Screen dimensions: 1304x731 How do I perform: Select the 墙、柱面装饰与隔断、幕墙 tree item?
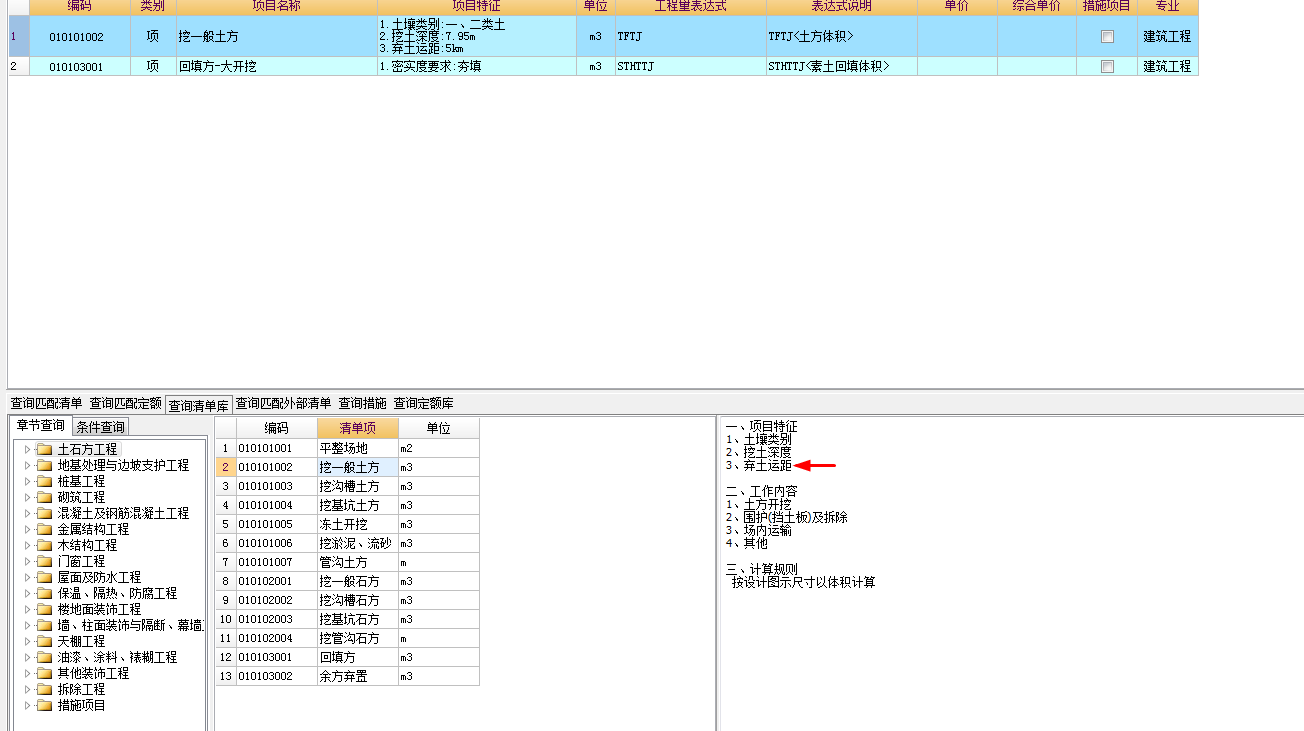click(130, 625)
